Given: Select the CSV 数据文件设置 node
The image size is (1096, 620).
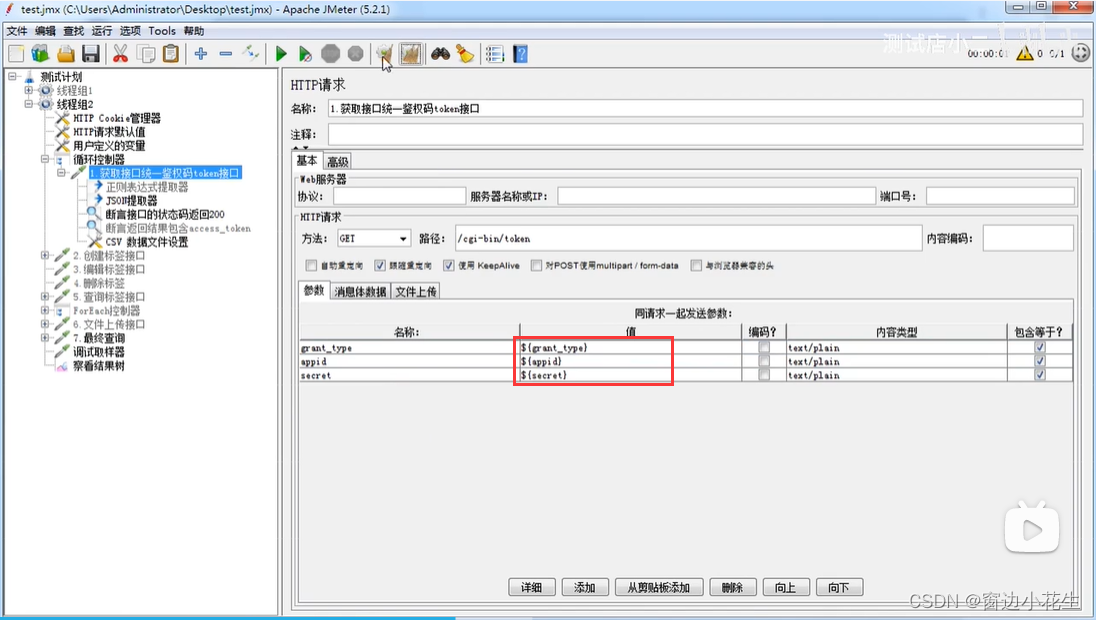Looking at the screenshot, I should 147,242.
